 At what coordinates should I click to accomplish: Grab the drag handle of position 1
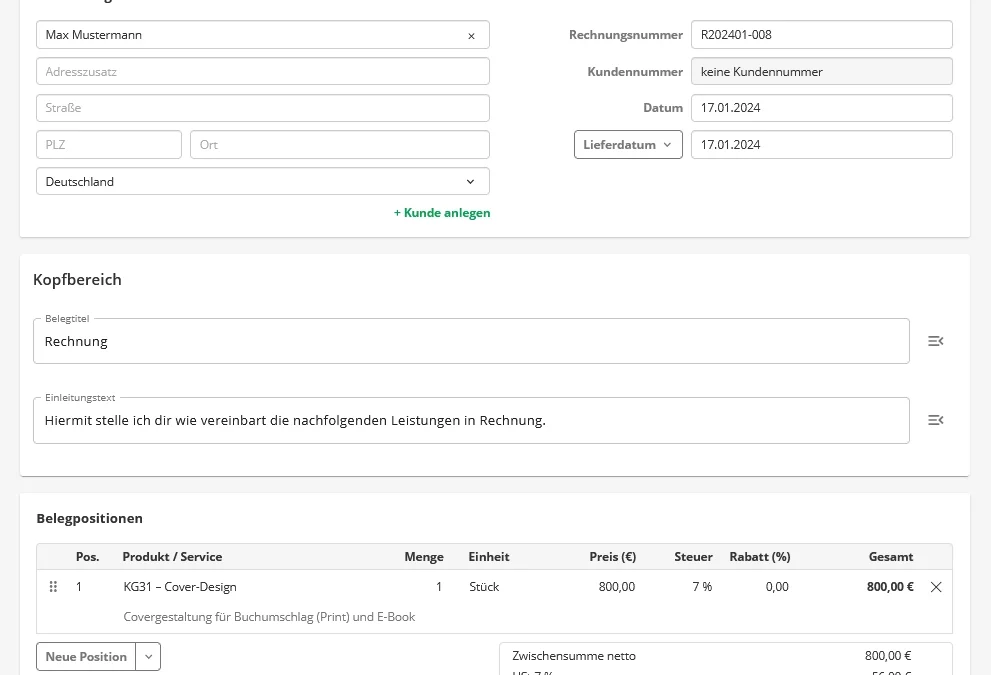(54, 587)
